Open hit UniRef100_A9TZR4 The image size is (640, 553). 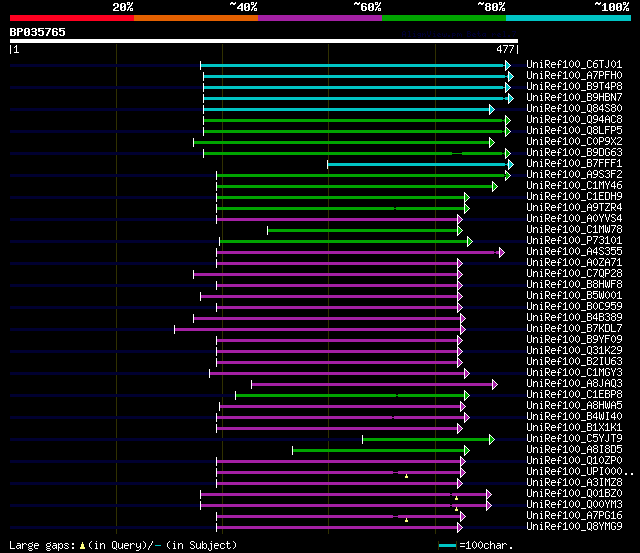(574, 208)
